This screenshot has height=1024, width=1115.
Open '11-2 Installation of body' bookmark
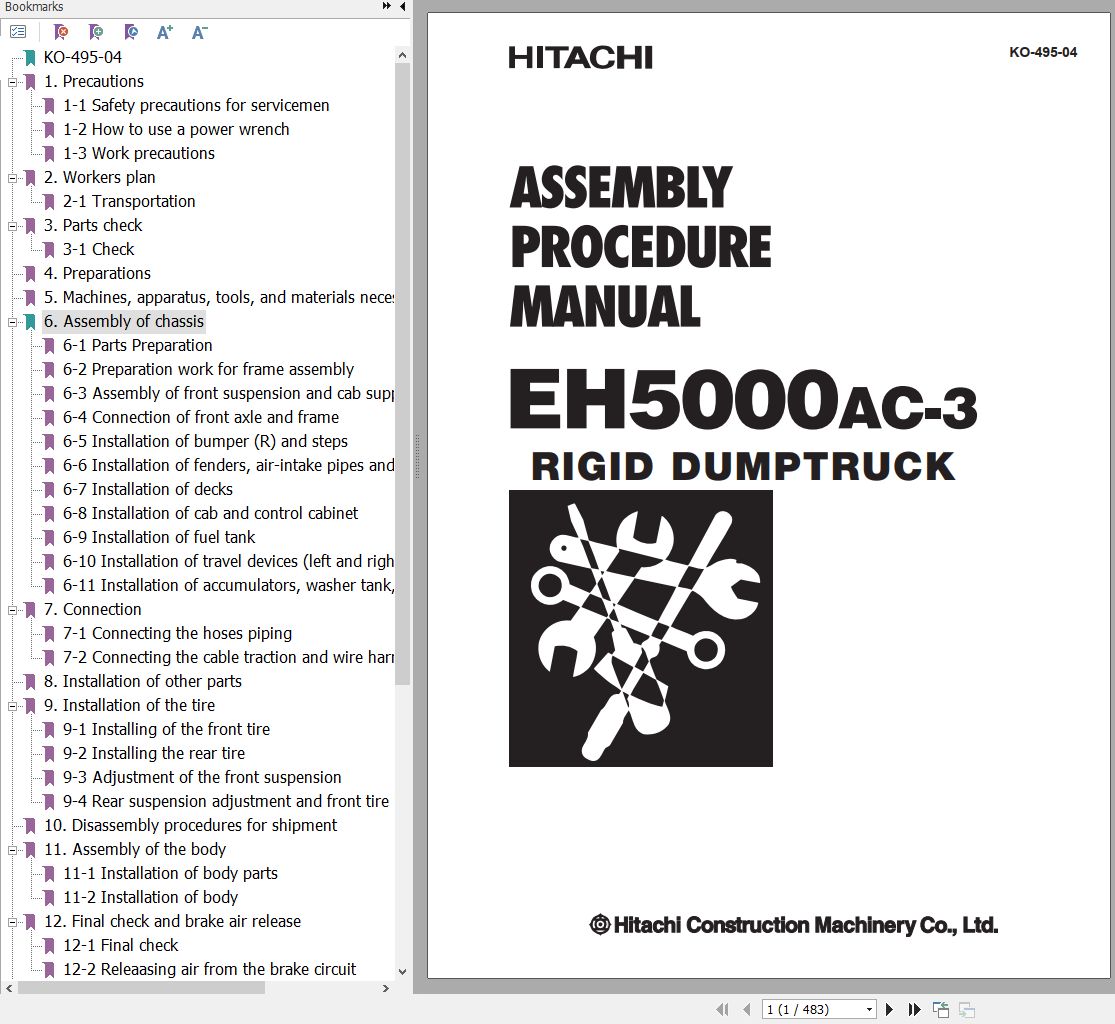(150, 897)
